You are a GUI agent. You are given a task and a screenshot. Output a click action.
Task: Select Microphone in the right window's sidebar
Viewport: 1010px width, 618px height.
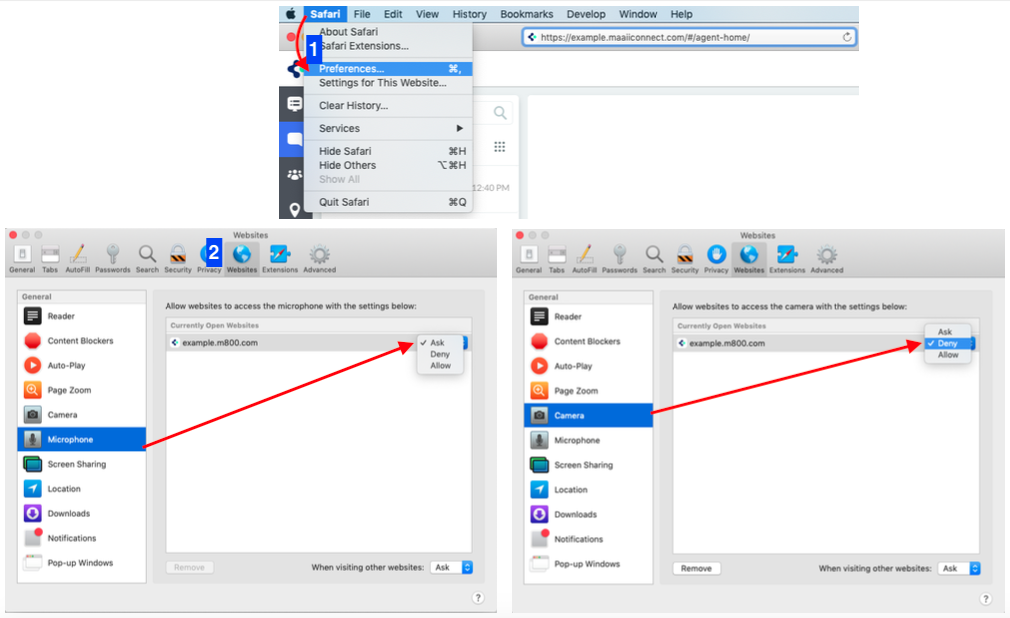tap(589, 440)
